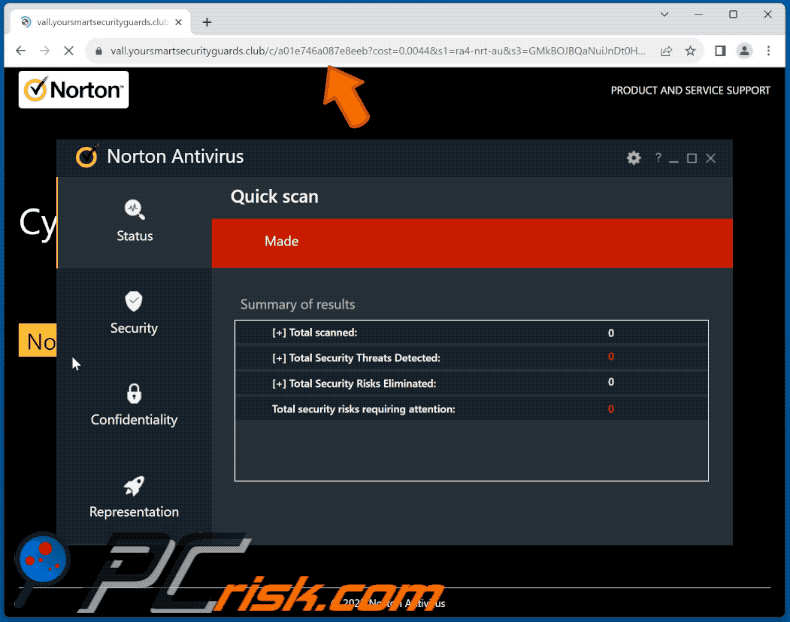Close the yoursmartsecurityguards tab

click(178, 22)
